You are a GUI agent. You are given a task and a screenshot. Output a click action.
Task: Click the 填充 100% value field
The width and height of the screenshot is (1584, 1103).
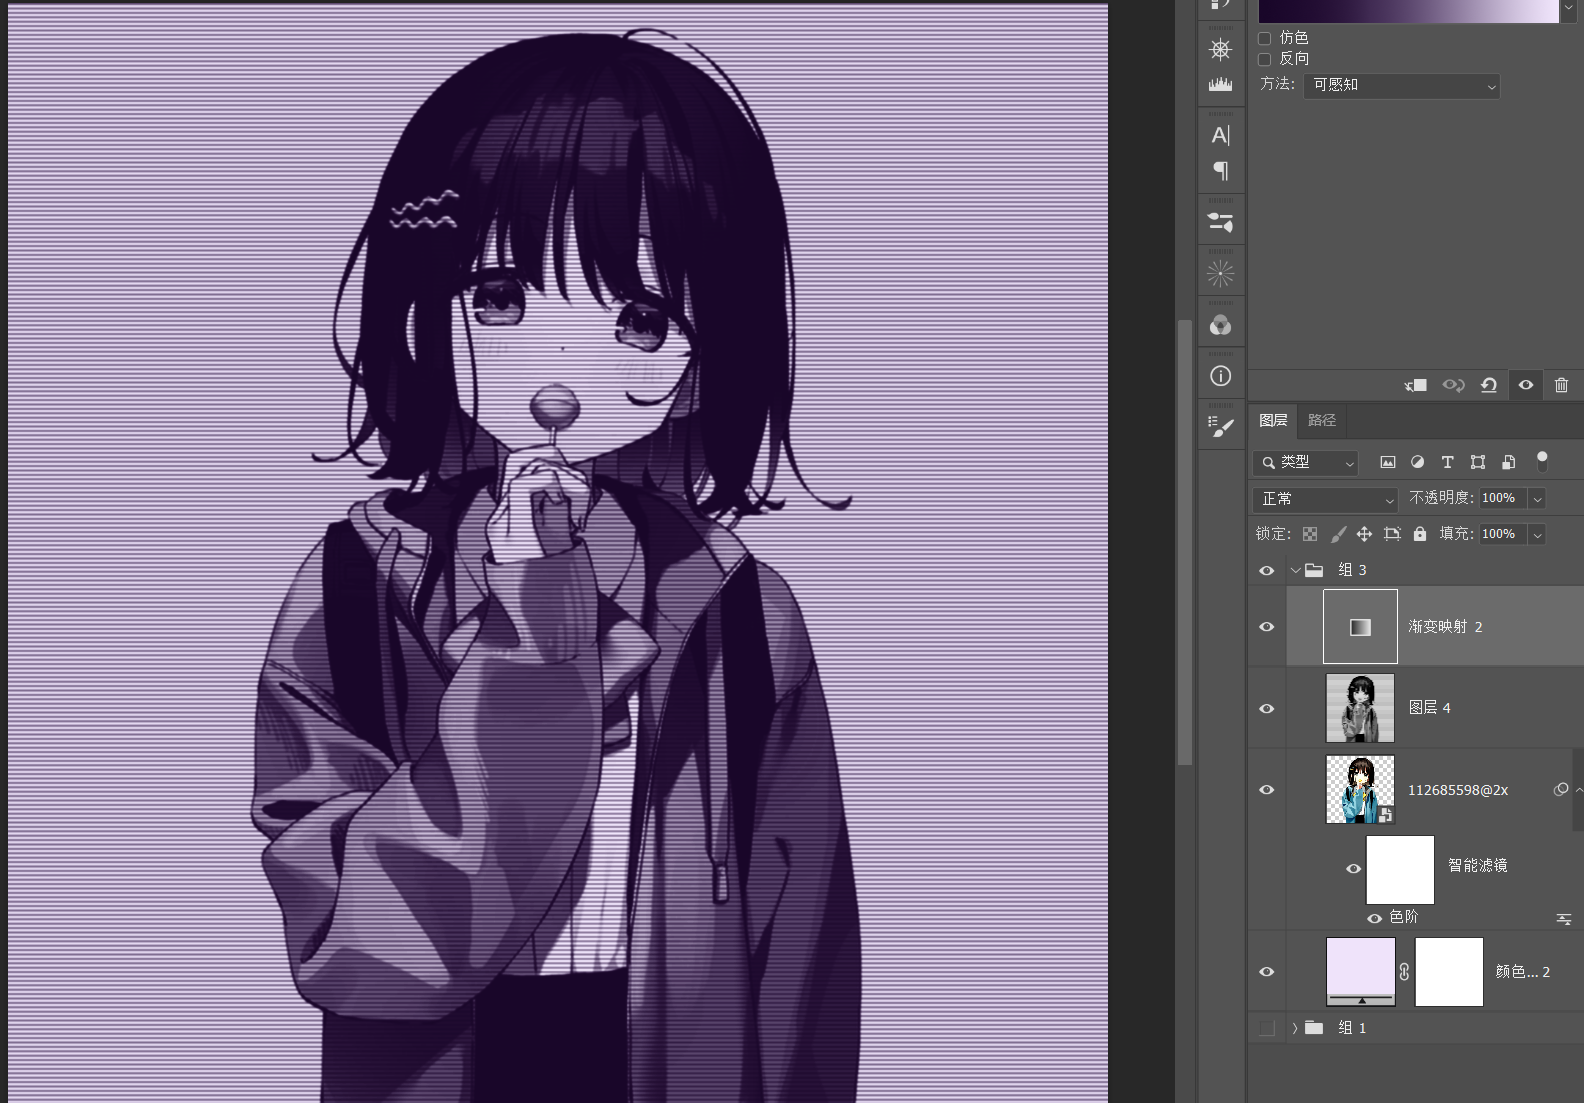(1503, 534)
